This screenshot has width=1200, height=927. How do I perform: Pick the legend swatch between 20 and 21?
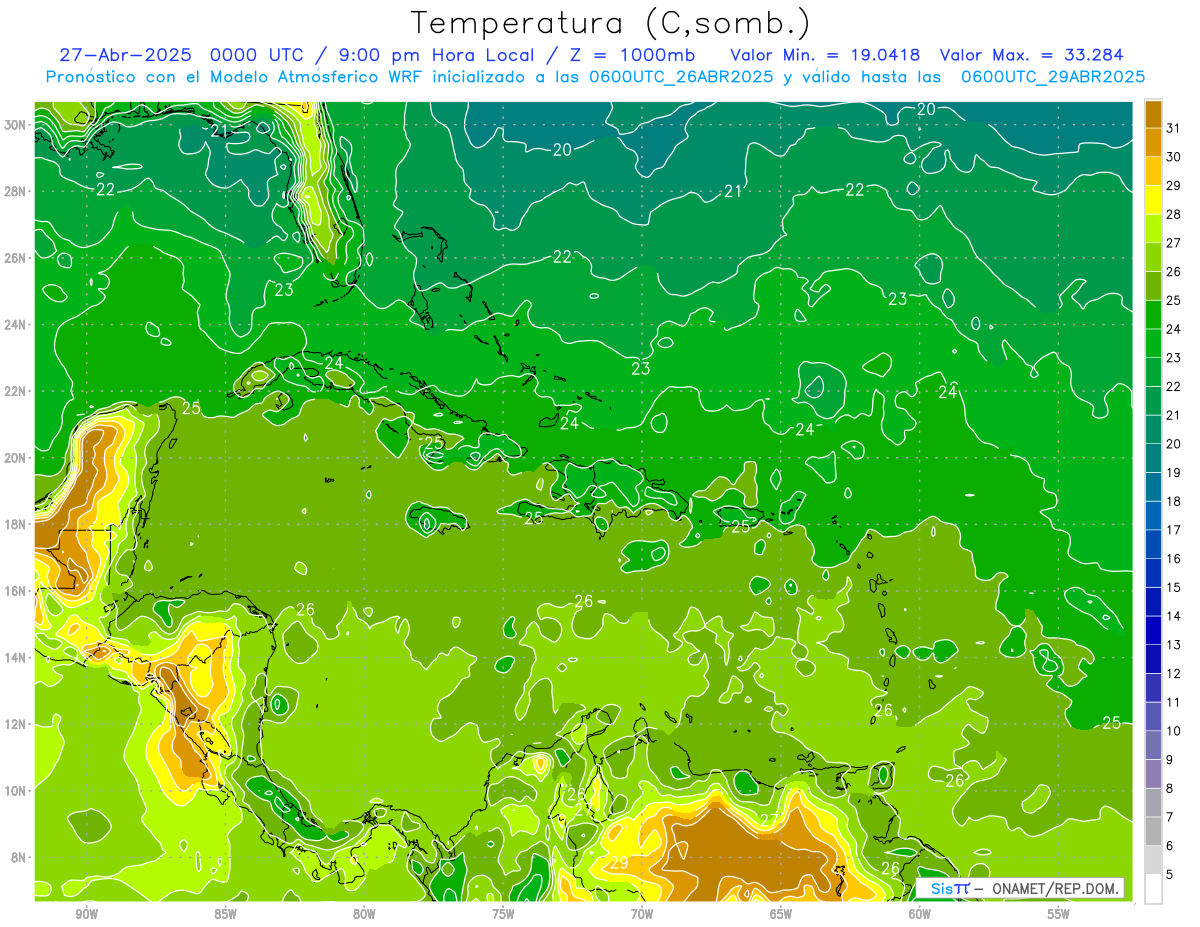pos(1153,429)
